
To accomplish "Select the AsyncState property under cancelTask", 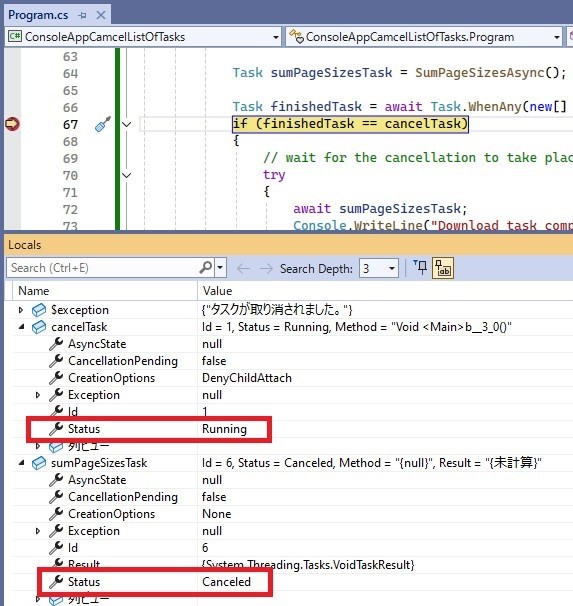I will (292, 344).
